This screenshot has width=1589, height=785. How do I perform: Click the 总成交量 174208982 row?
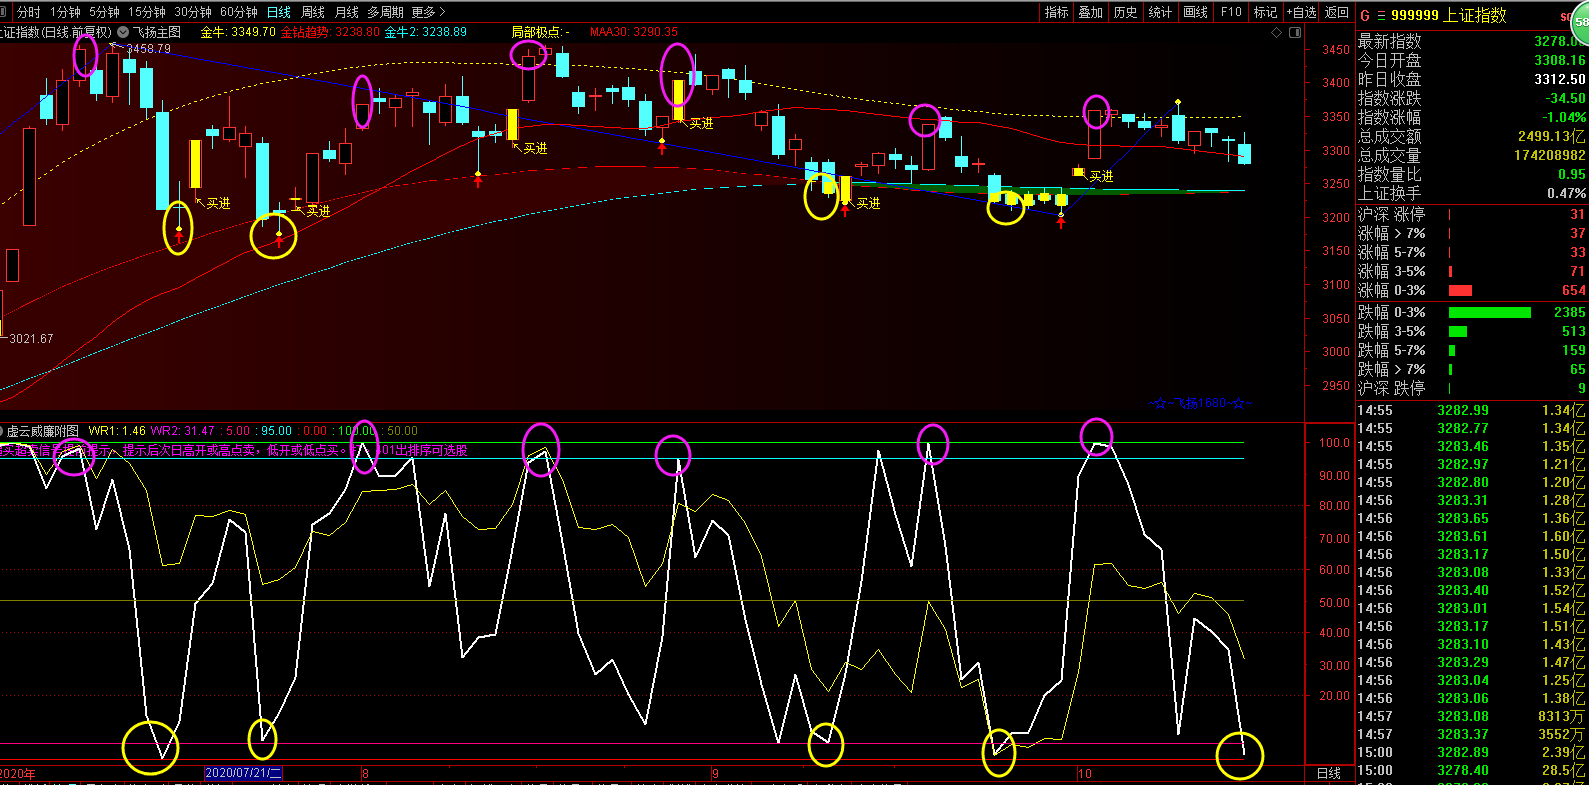[1472, 155]
